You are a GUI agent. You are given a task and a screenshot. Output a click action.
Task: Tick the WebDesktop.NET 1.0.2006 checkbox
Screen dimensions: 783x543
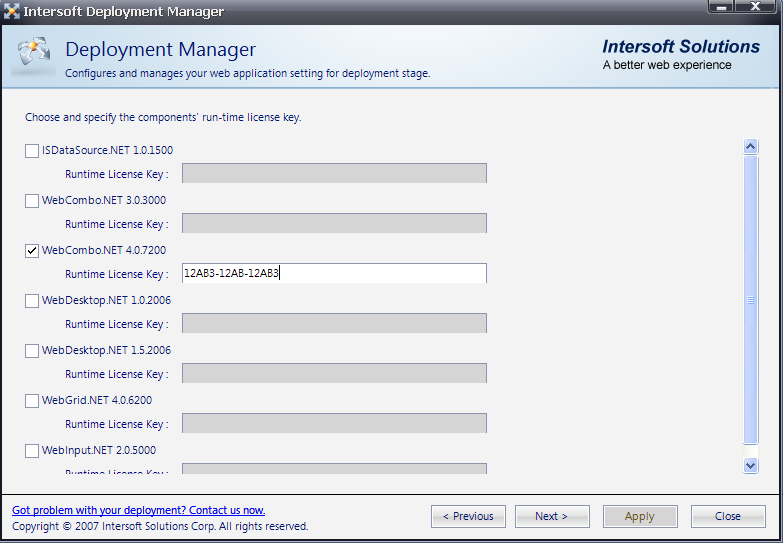coord(32,301)
